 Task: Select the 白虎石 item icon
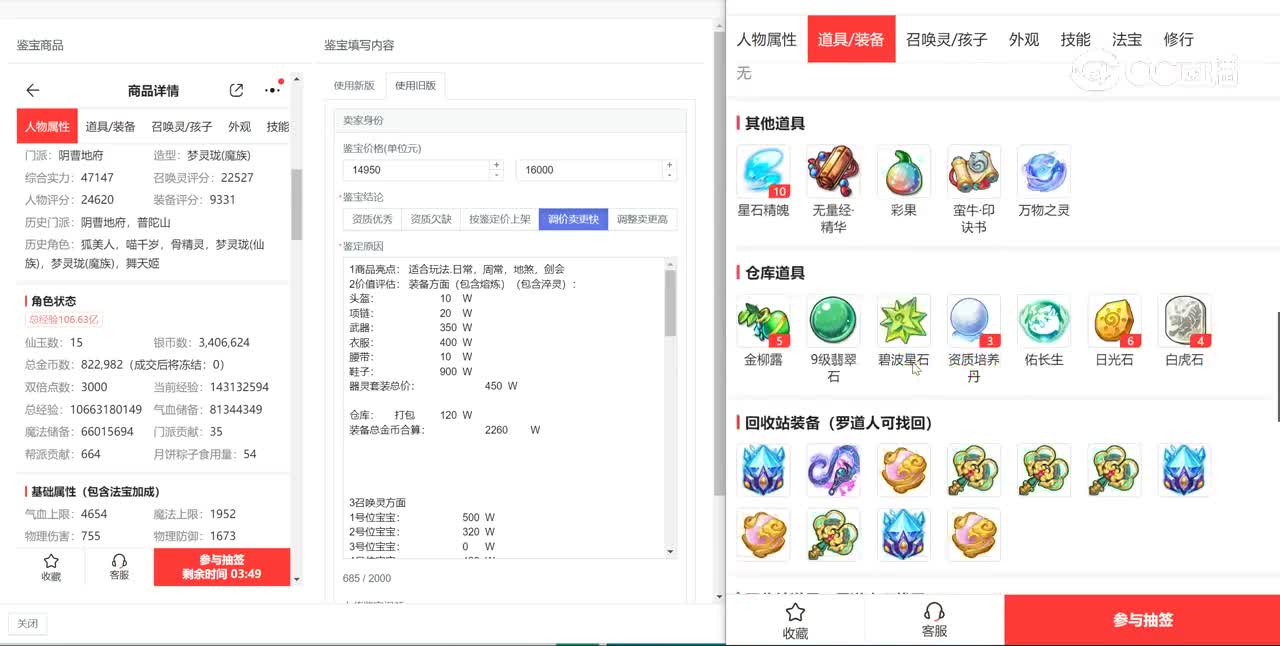pos(1184,321)
